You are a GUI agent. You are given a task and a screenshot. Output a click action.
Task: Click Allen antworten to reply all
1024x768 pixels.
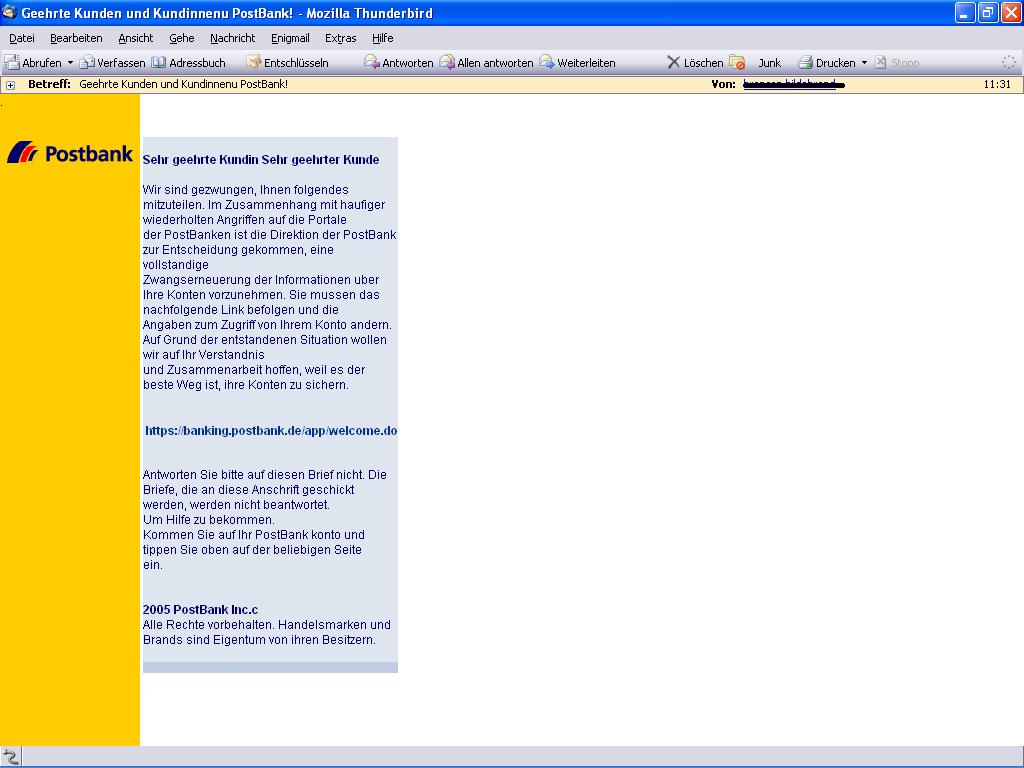tap(486, 63)
